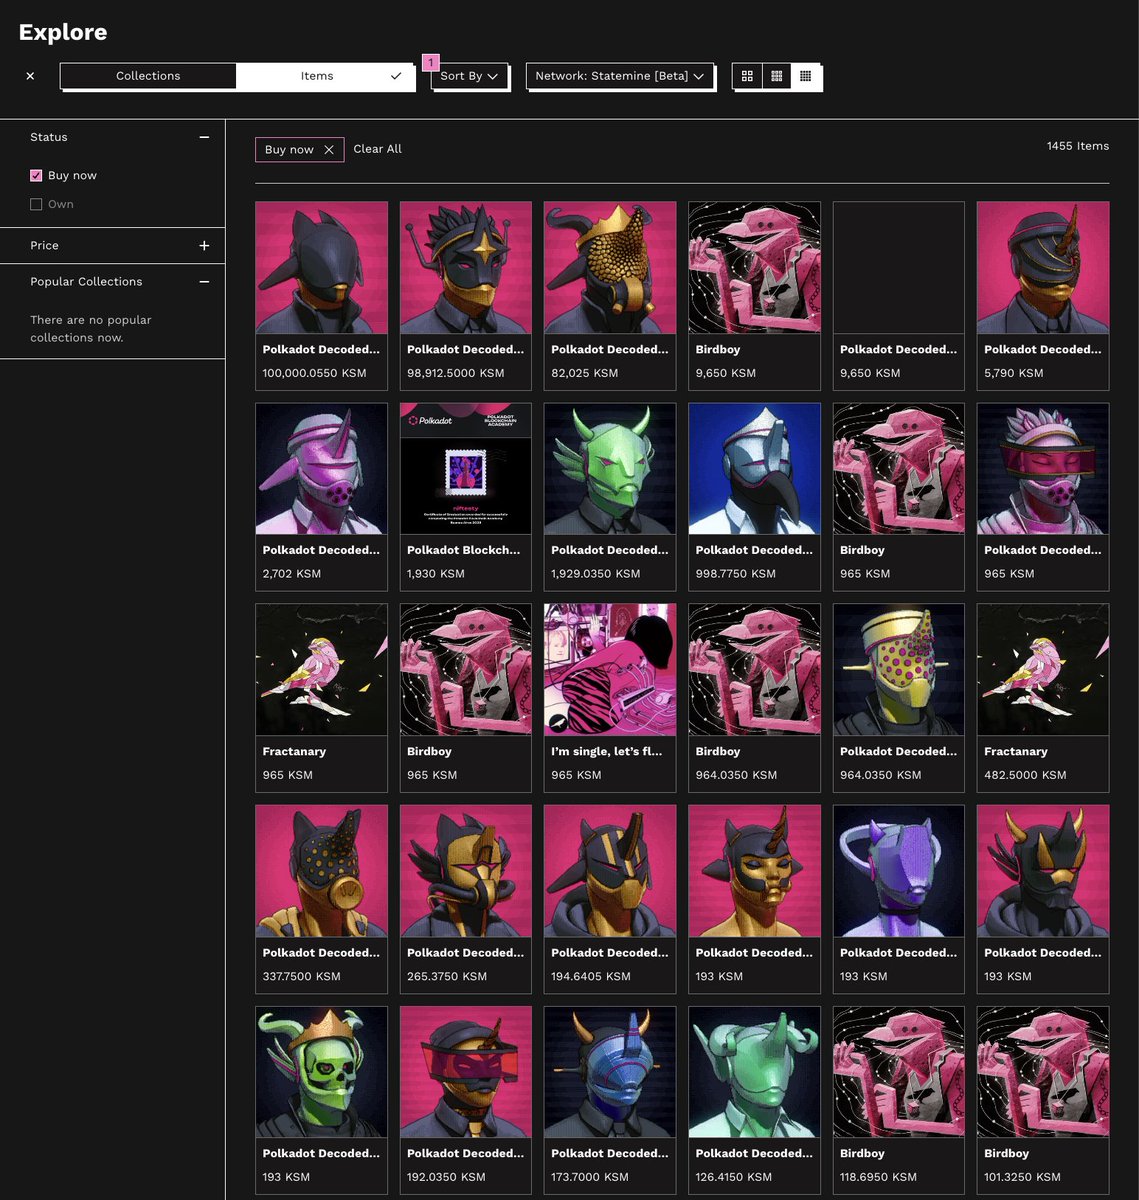This screenshot has width=1139, height=1200.
Task: Open the item priced 194.6405 KSM
Action: 610,899
